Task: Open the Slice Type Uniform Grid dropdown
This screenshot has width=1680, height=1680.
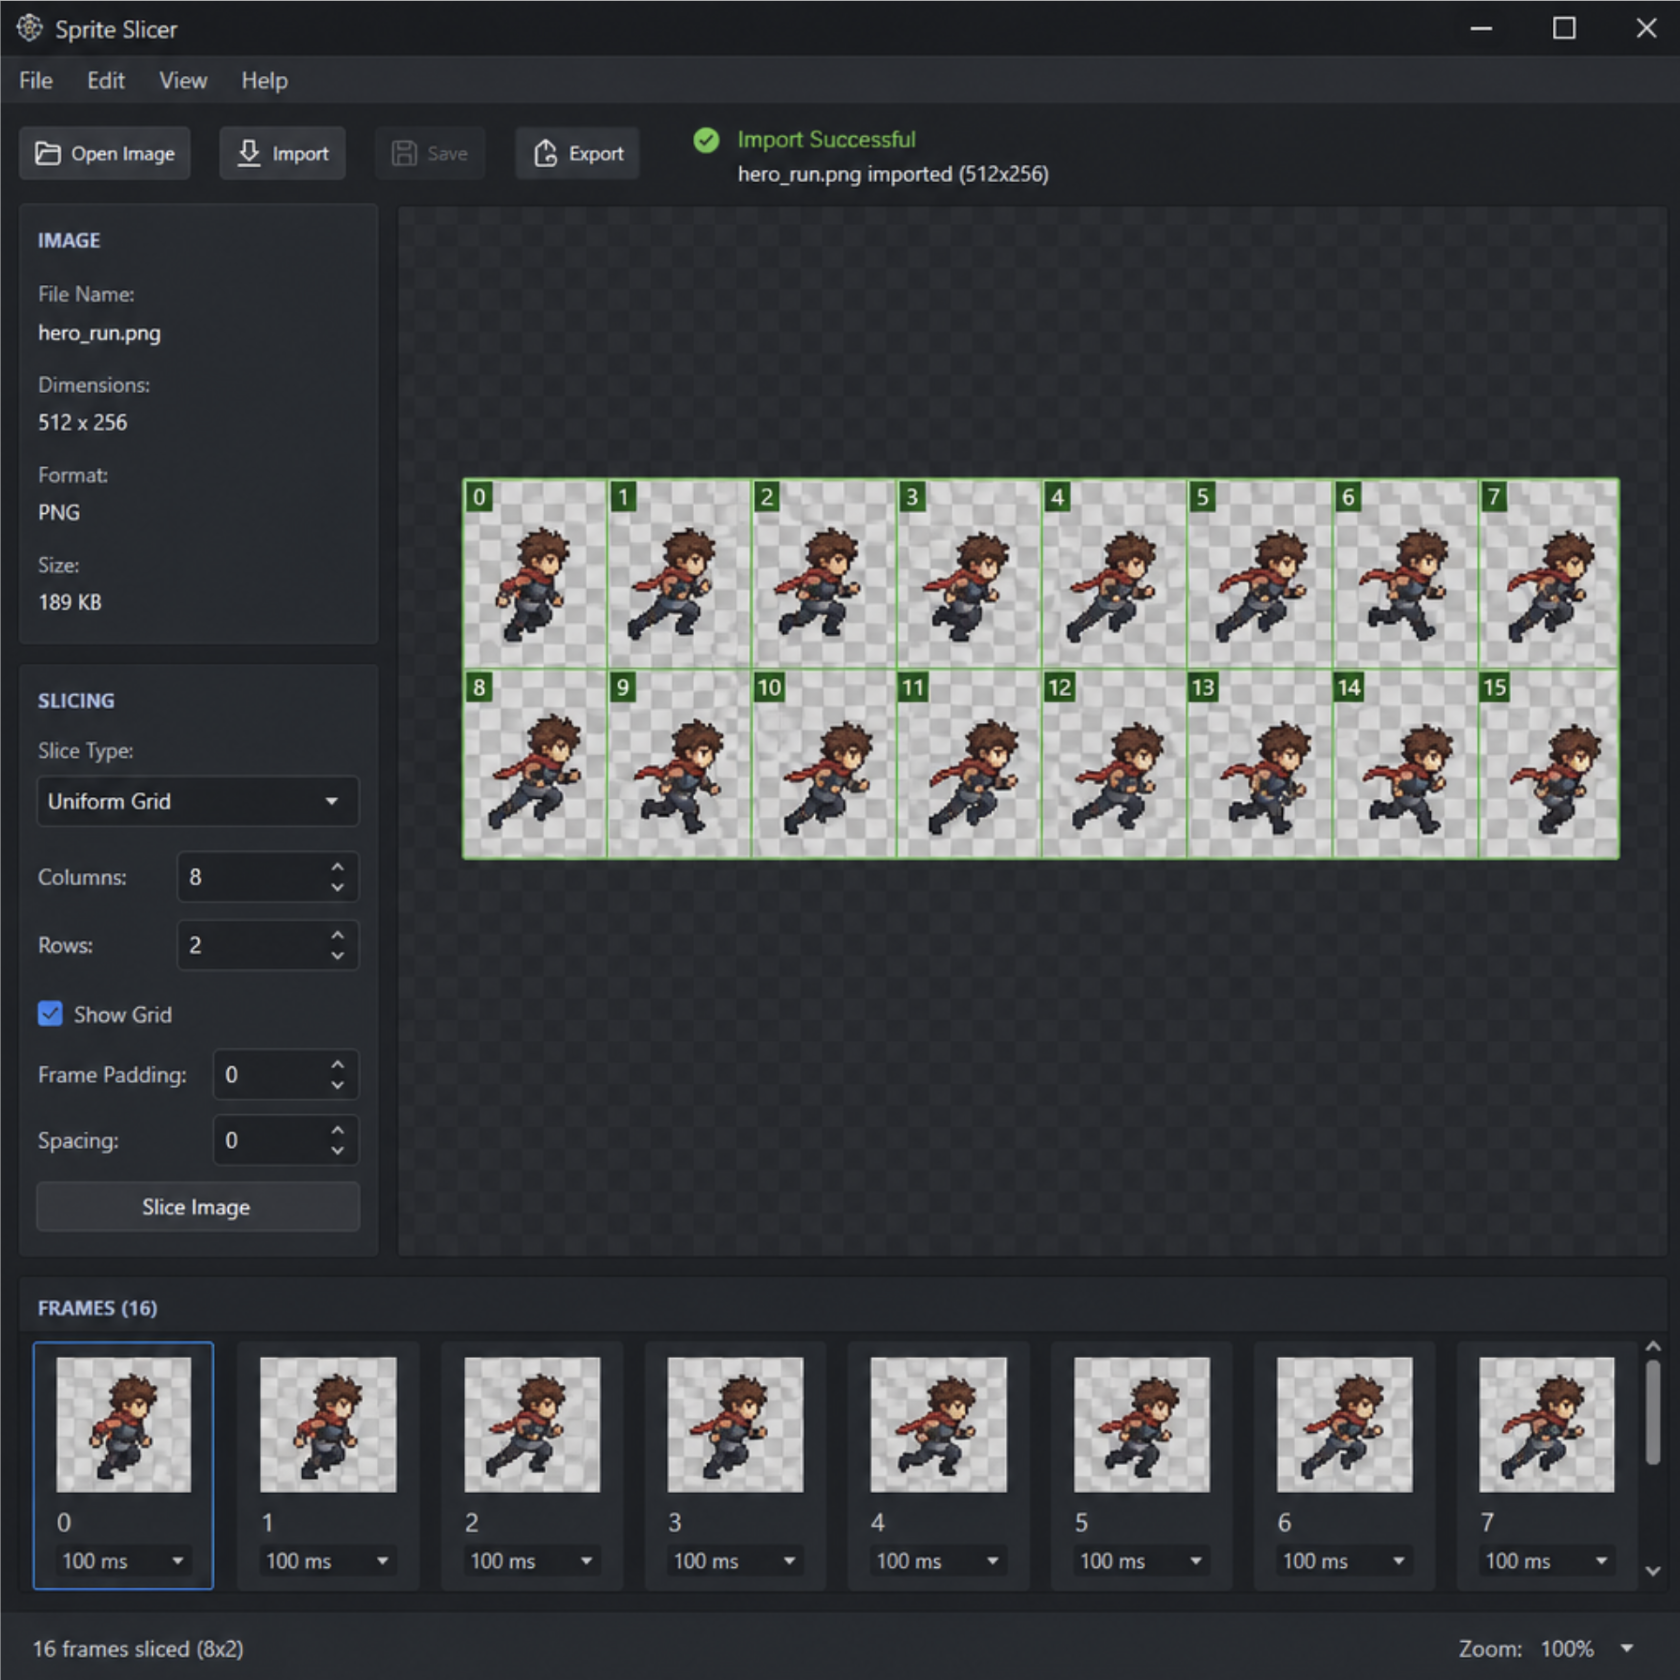Action: click(197, 801)
